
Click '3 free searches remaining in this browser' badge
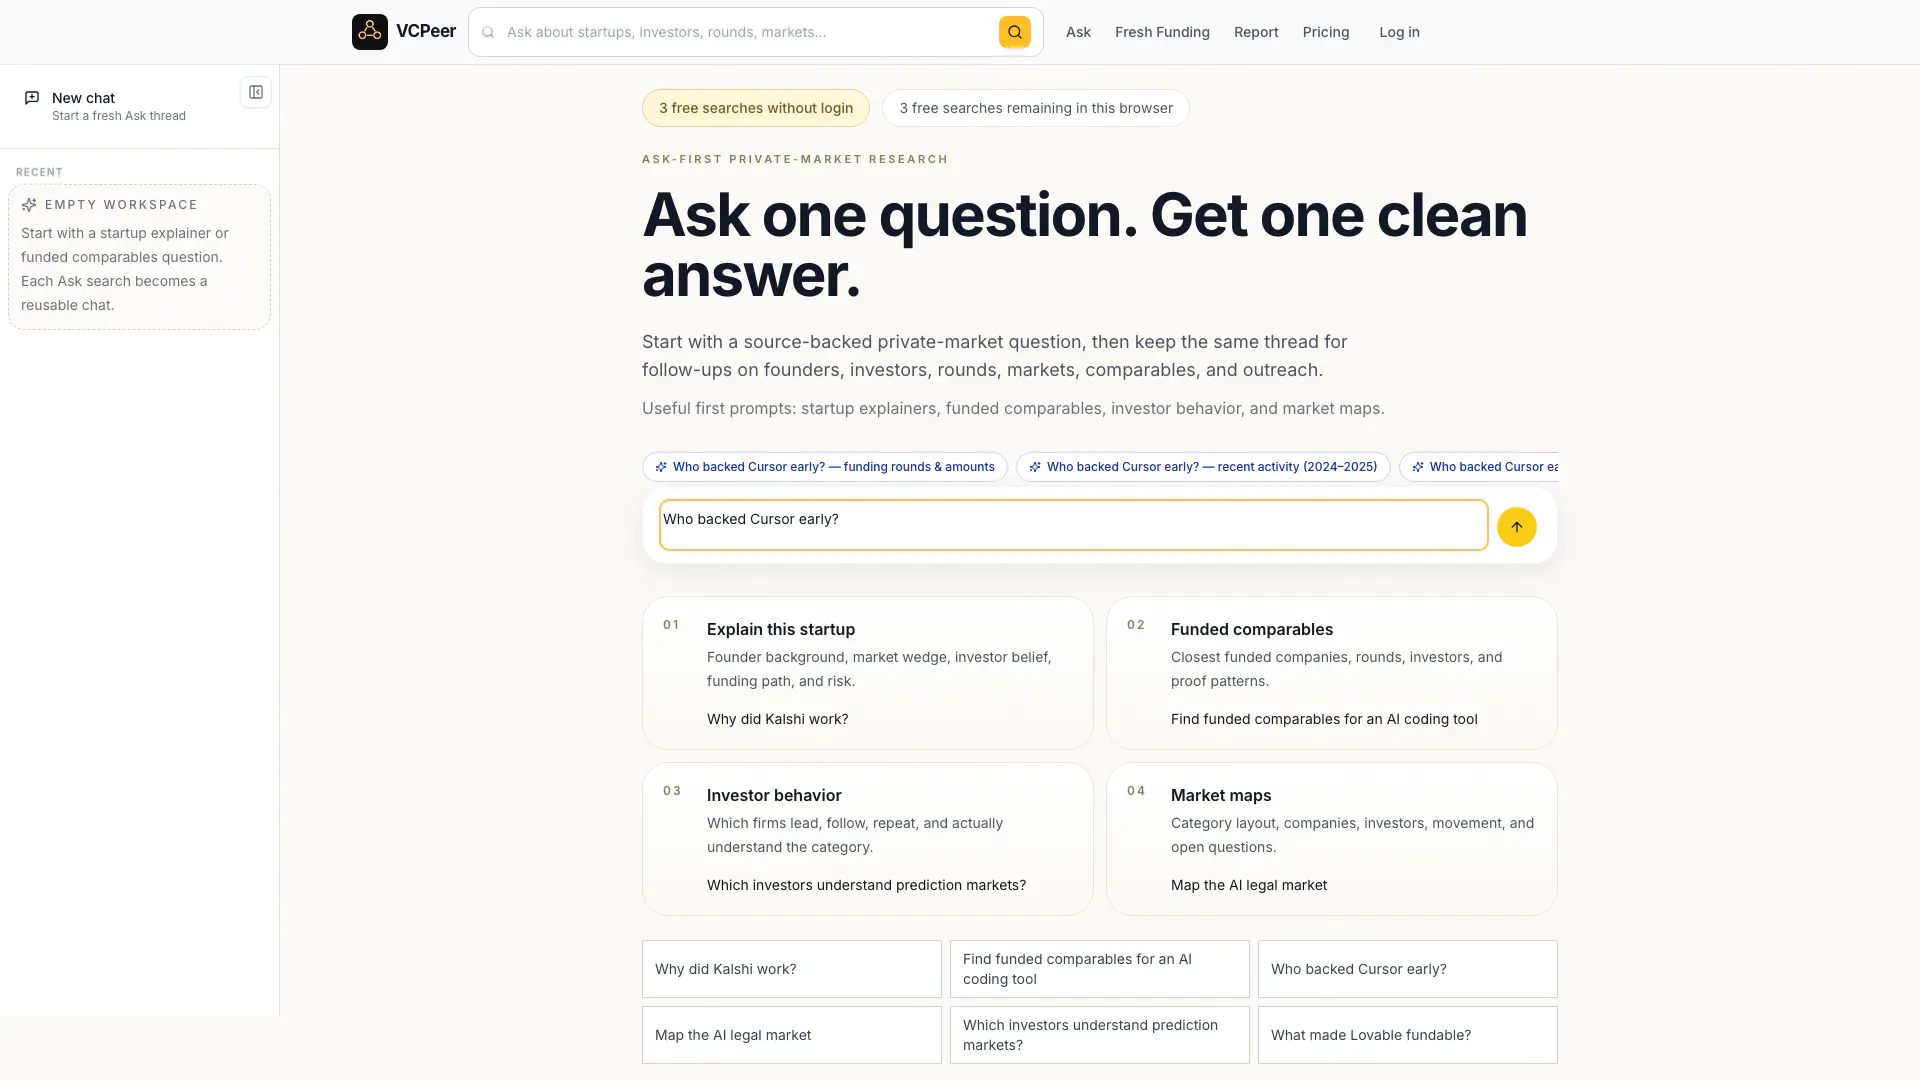click(x=1036, y=108)
